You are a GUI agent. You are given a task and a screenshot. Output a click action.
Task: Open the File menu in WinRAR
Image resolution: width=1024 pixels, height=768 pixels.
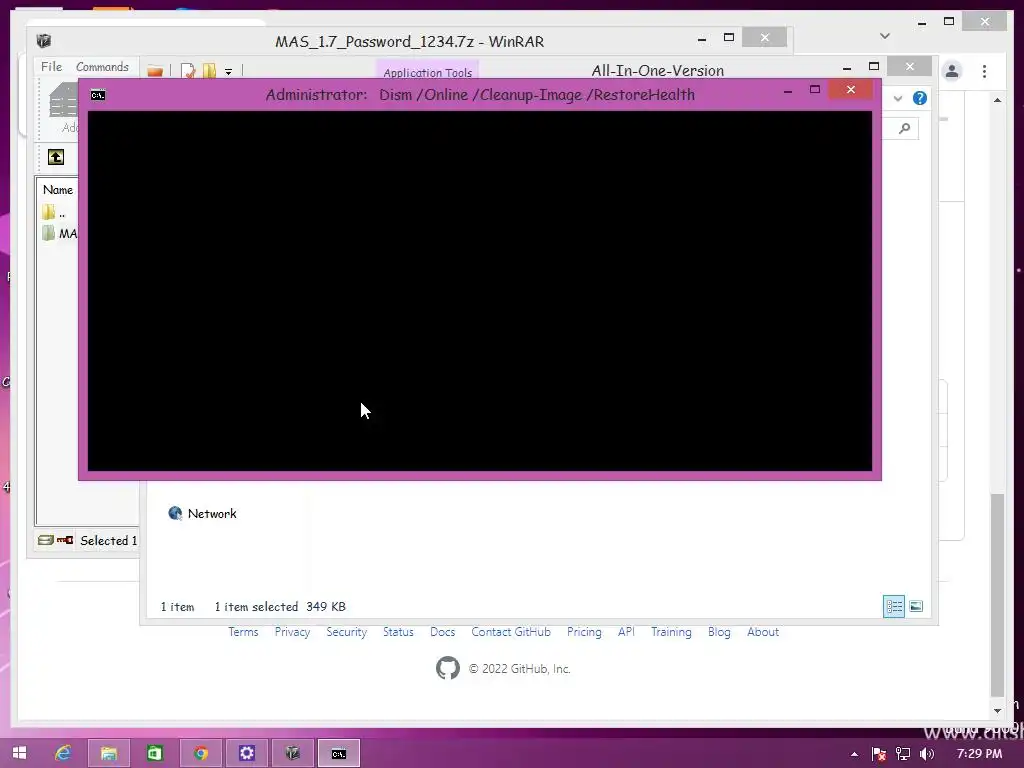[51, 67]
